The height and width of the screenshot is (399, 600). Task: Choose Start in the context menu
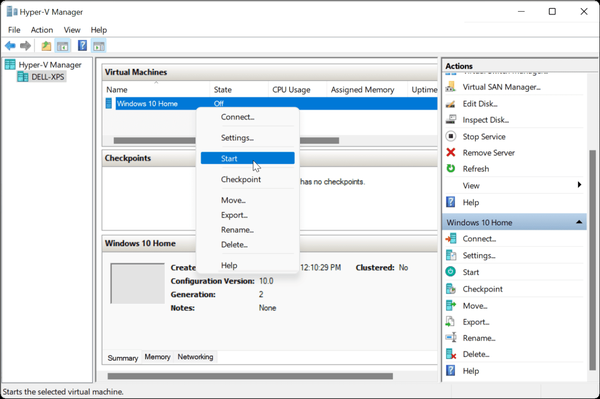pyautogui.click(x=248, y=158)
